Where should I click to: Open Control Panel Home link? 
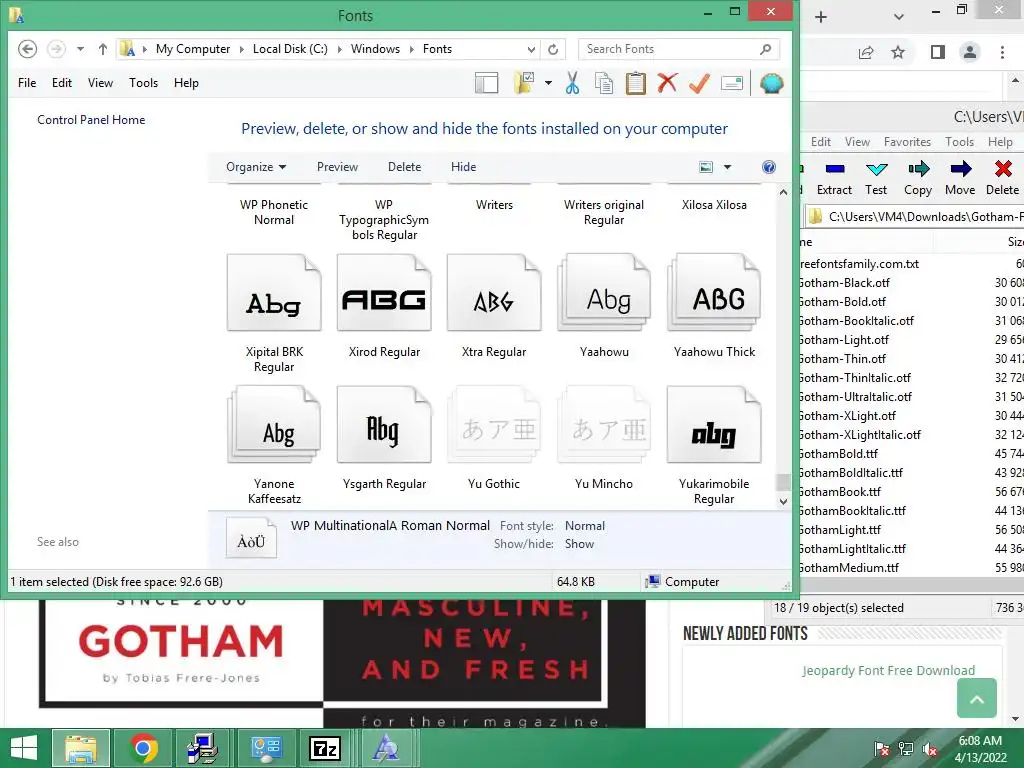tap(91, 120)
